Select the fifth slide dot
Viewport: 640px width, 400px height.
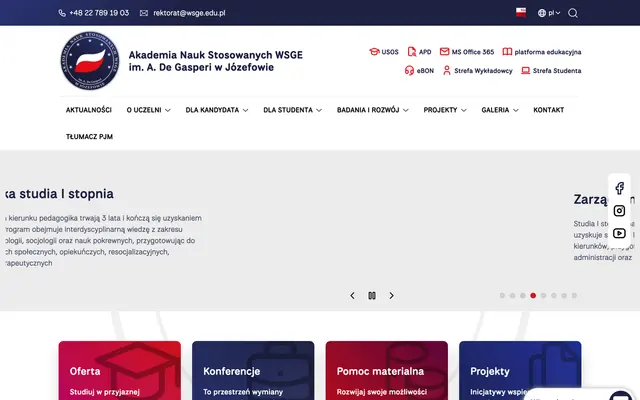(x=543, y=296)
